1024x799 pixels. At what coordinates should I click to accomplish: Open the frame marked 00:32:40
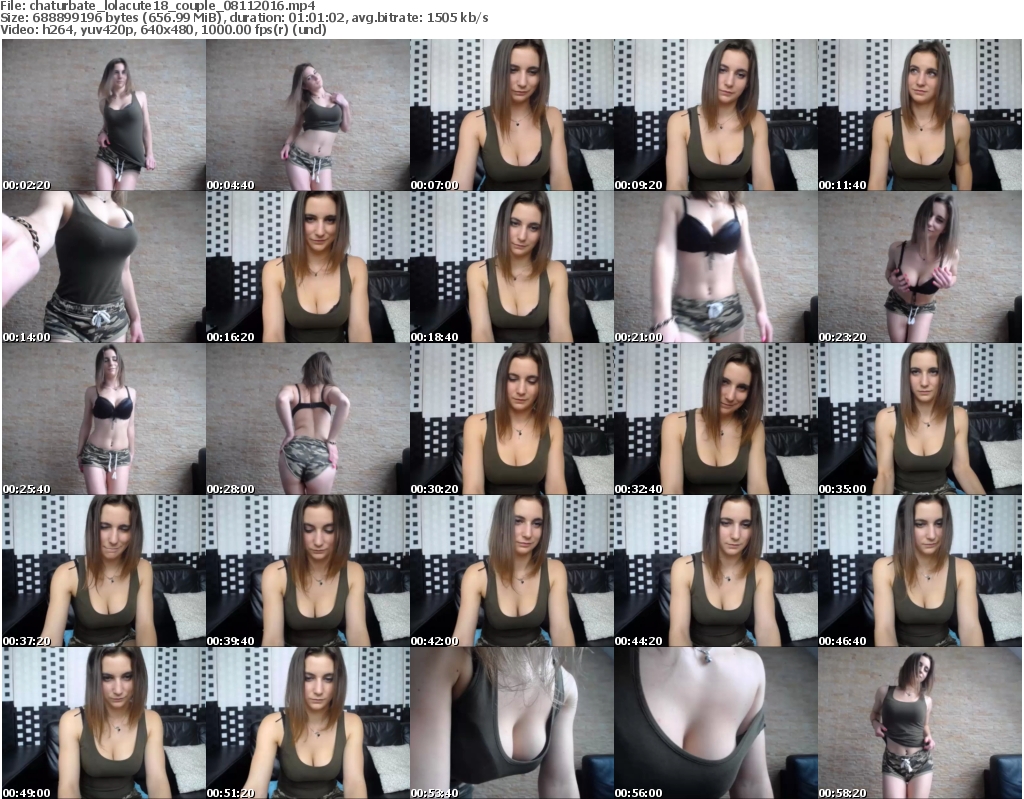pos(716,419)
